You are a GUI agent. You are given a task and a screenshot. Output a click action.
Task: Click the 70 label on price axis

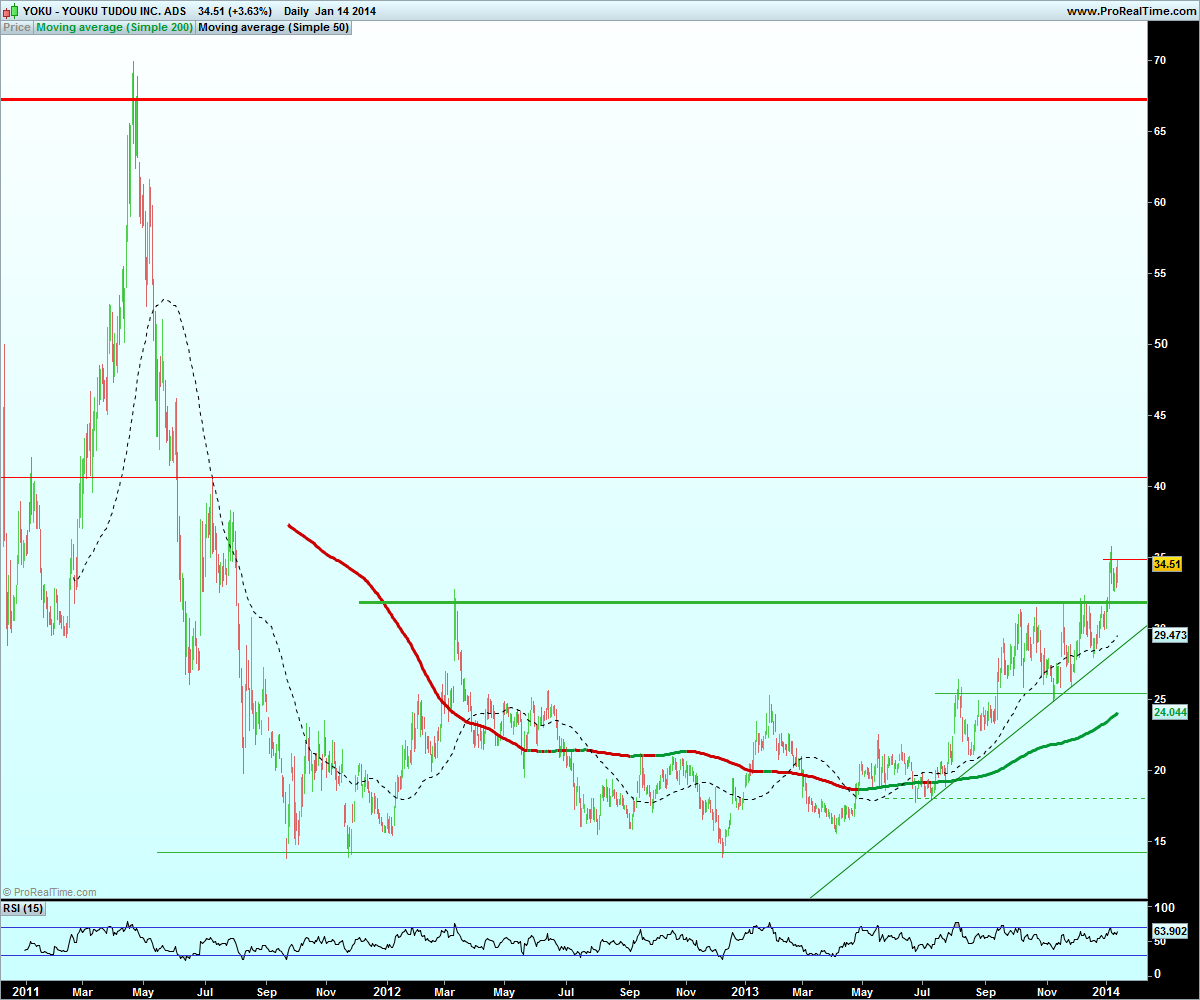point(1159,60)
